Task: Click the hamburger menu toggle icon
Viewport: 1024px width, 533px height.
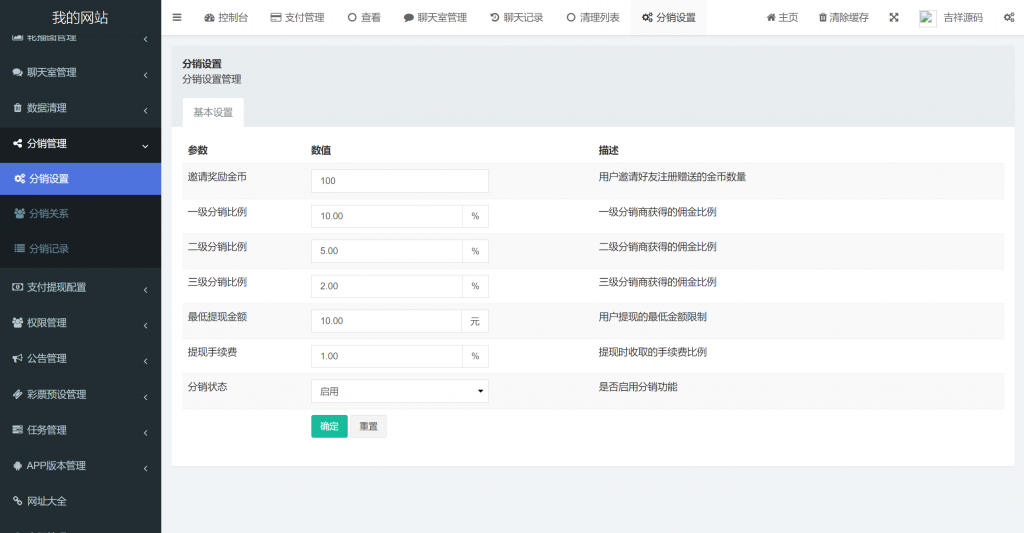Action: tap(177, 17)
